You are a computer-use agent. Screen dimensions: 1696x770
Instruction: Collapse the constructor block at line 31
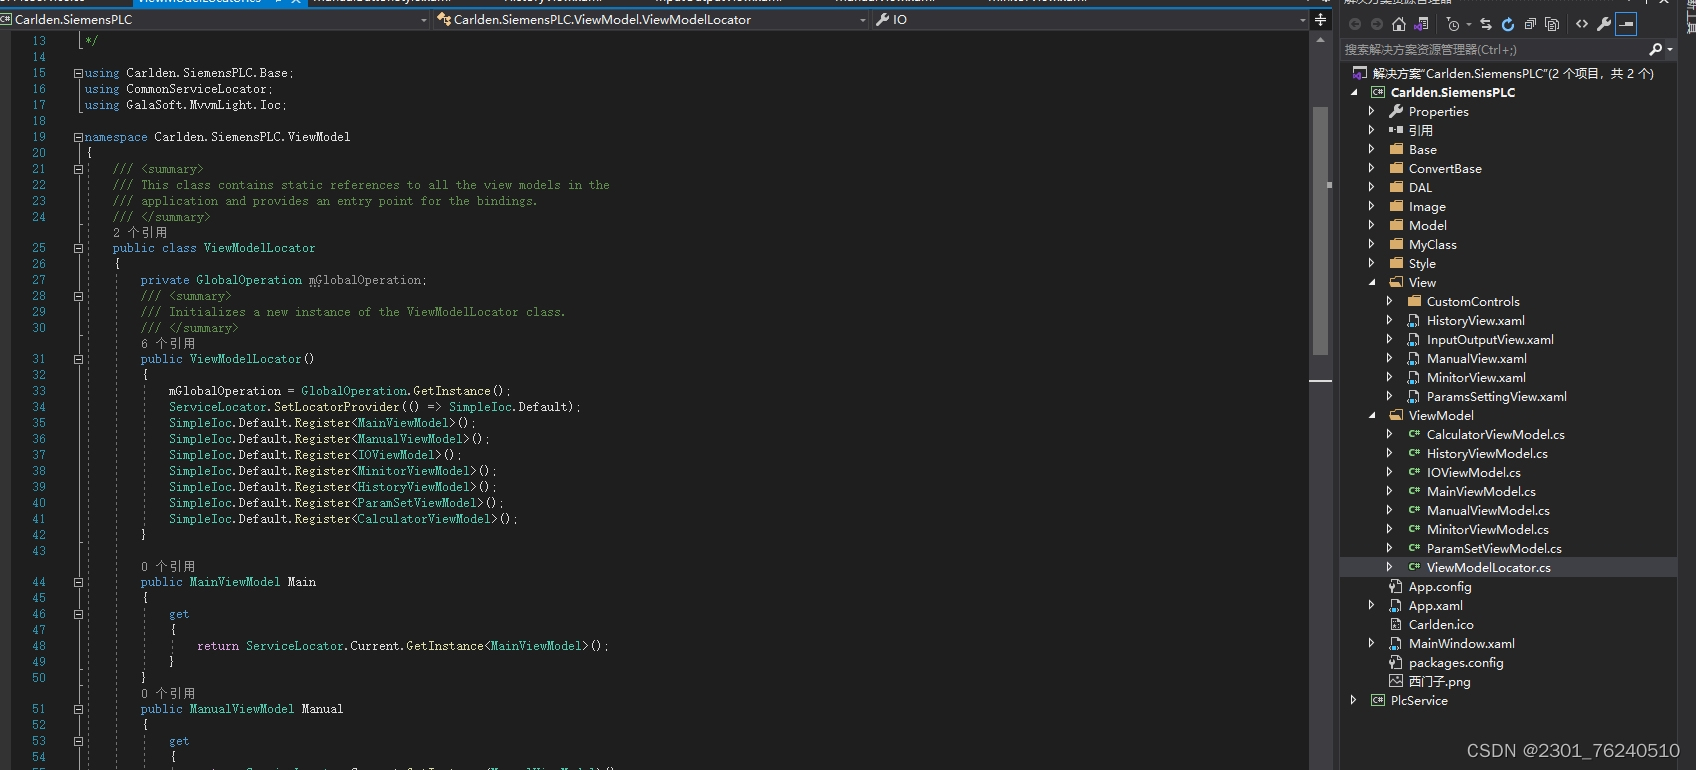78,359
